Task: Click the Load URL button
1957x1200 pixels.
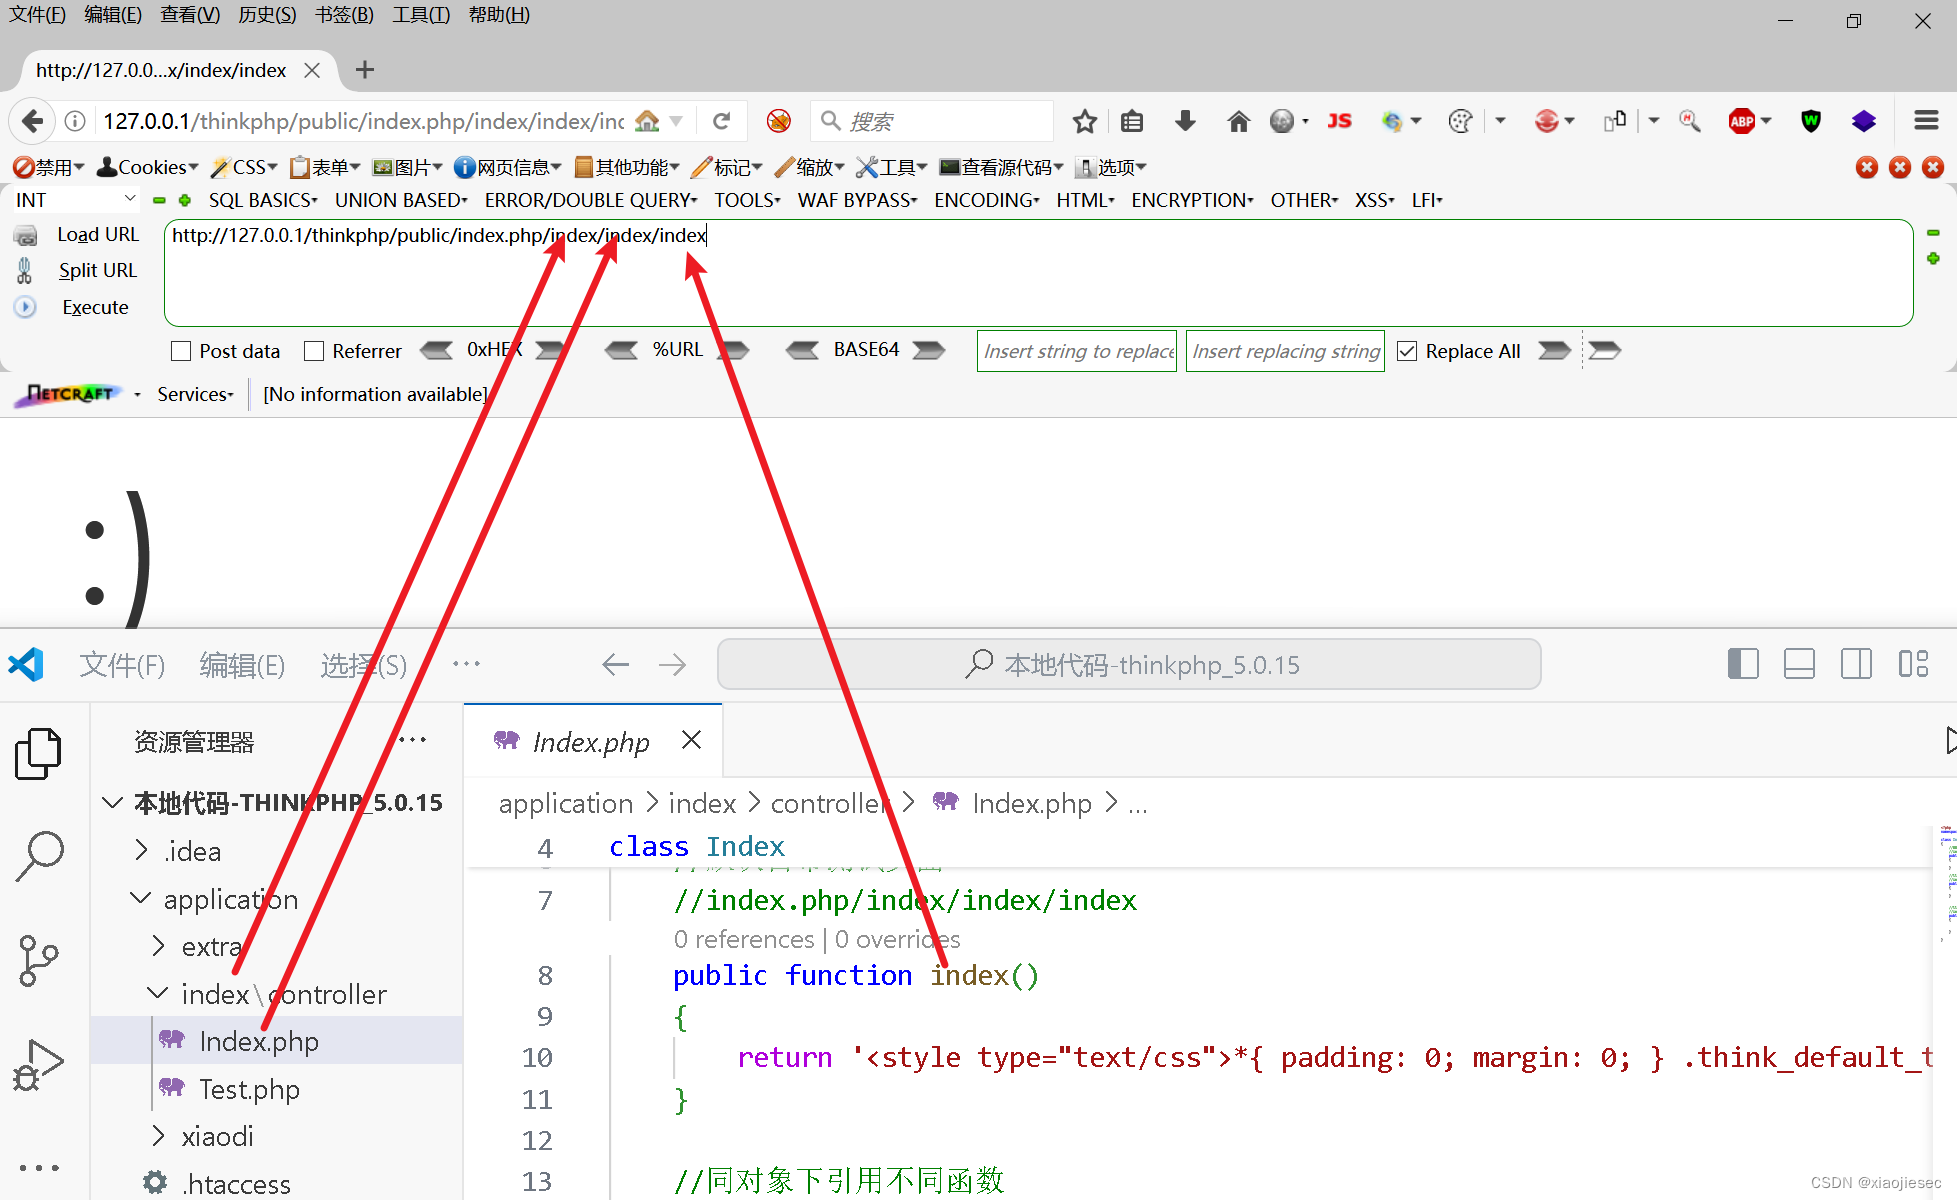Action: (x=97, y=234)
